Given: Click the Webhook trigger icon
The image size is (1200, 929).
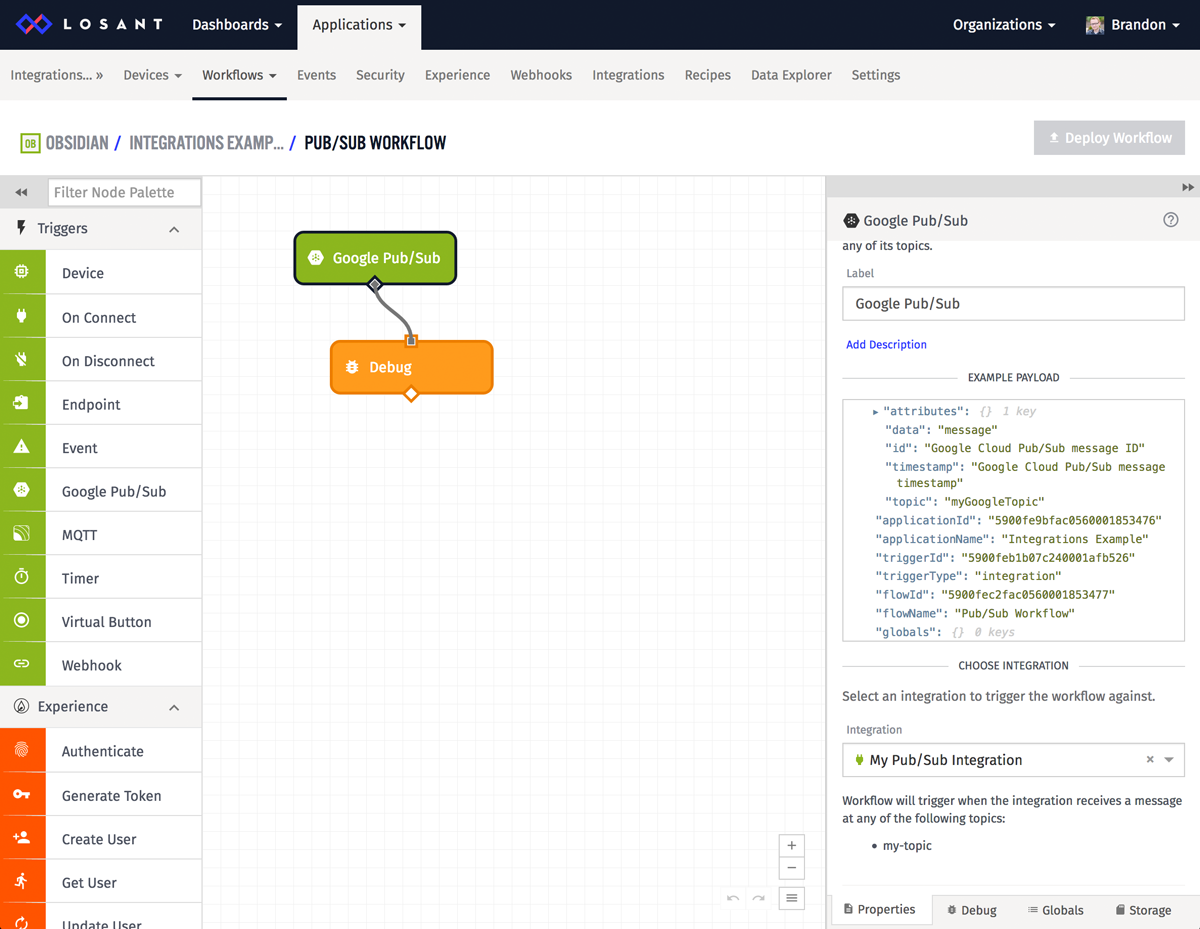Looking at the screenshot, I should [x=22, y=663].
